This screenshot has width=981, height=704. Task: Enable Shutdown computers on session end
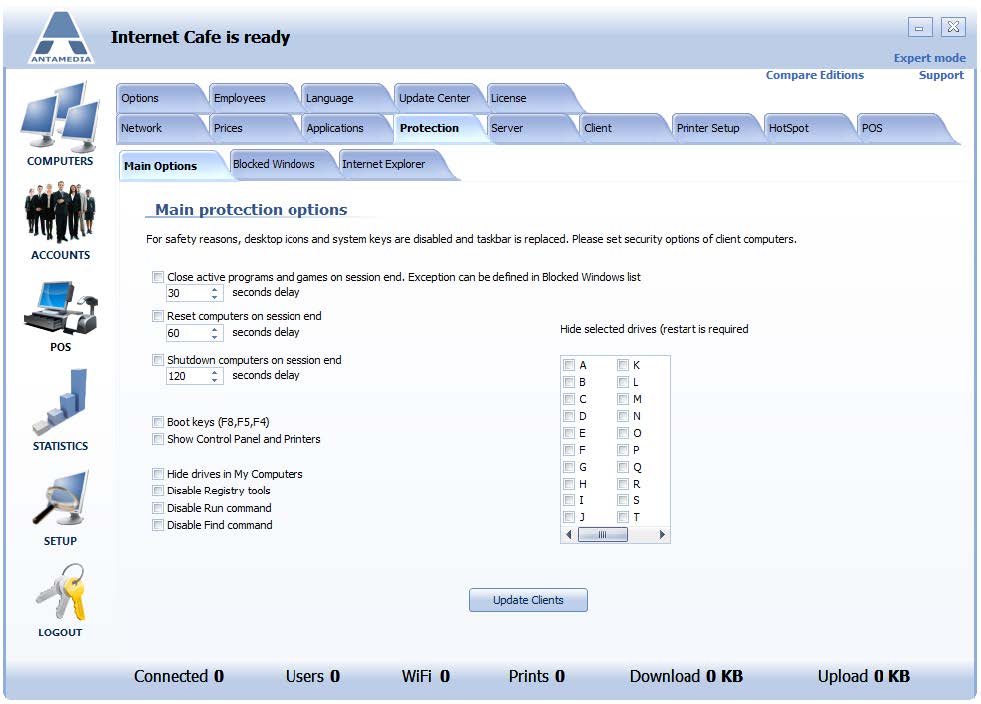click(x=158, y=360)
